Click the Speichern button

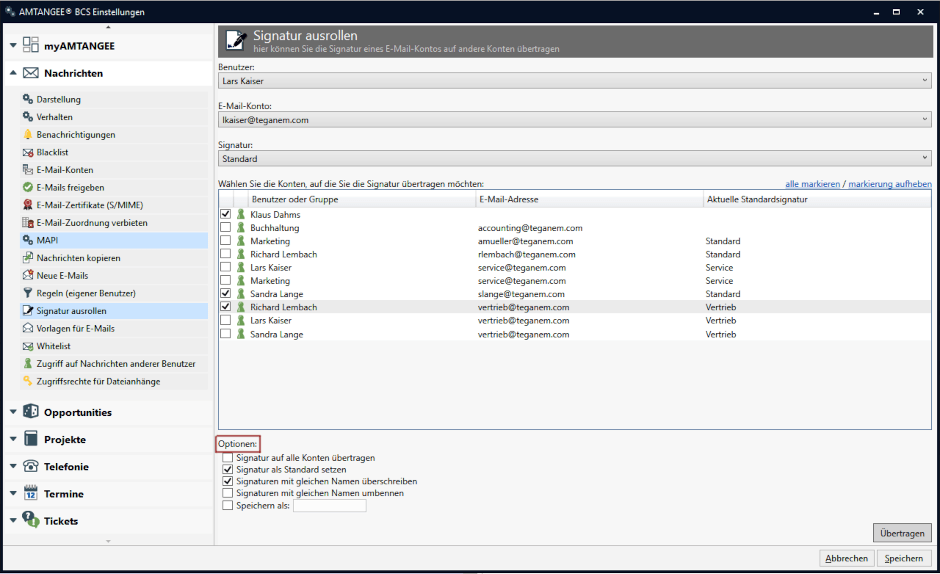(x=904, y=558)
